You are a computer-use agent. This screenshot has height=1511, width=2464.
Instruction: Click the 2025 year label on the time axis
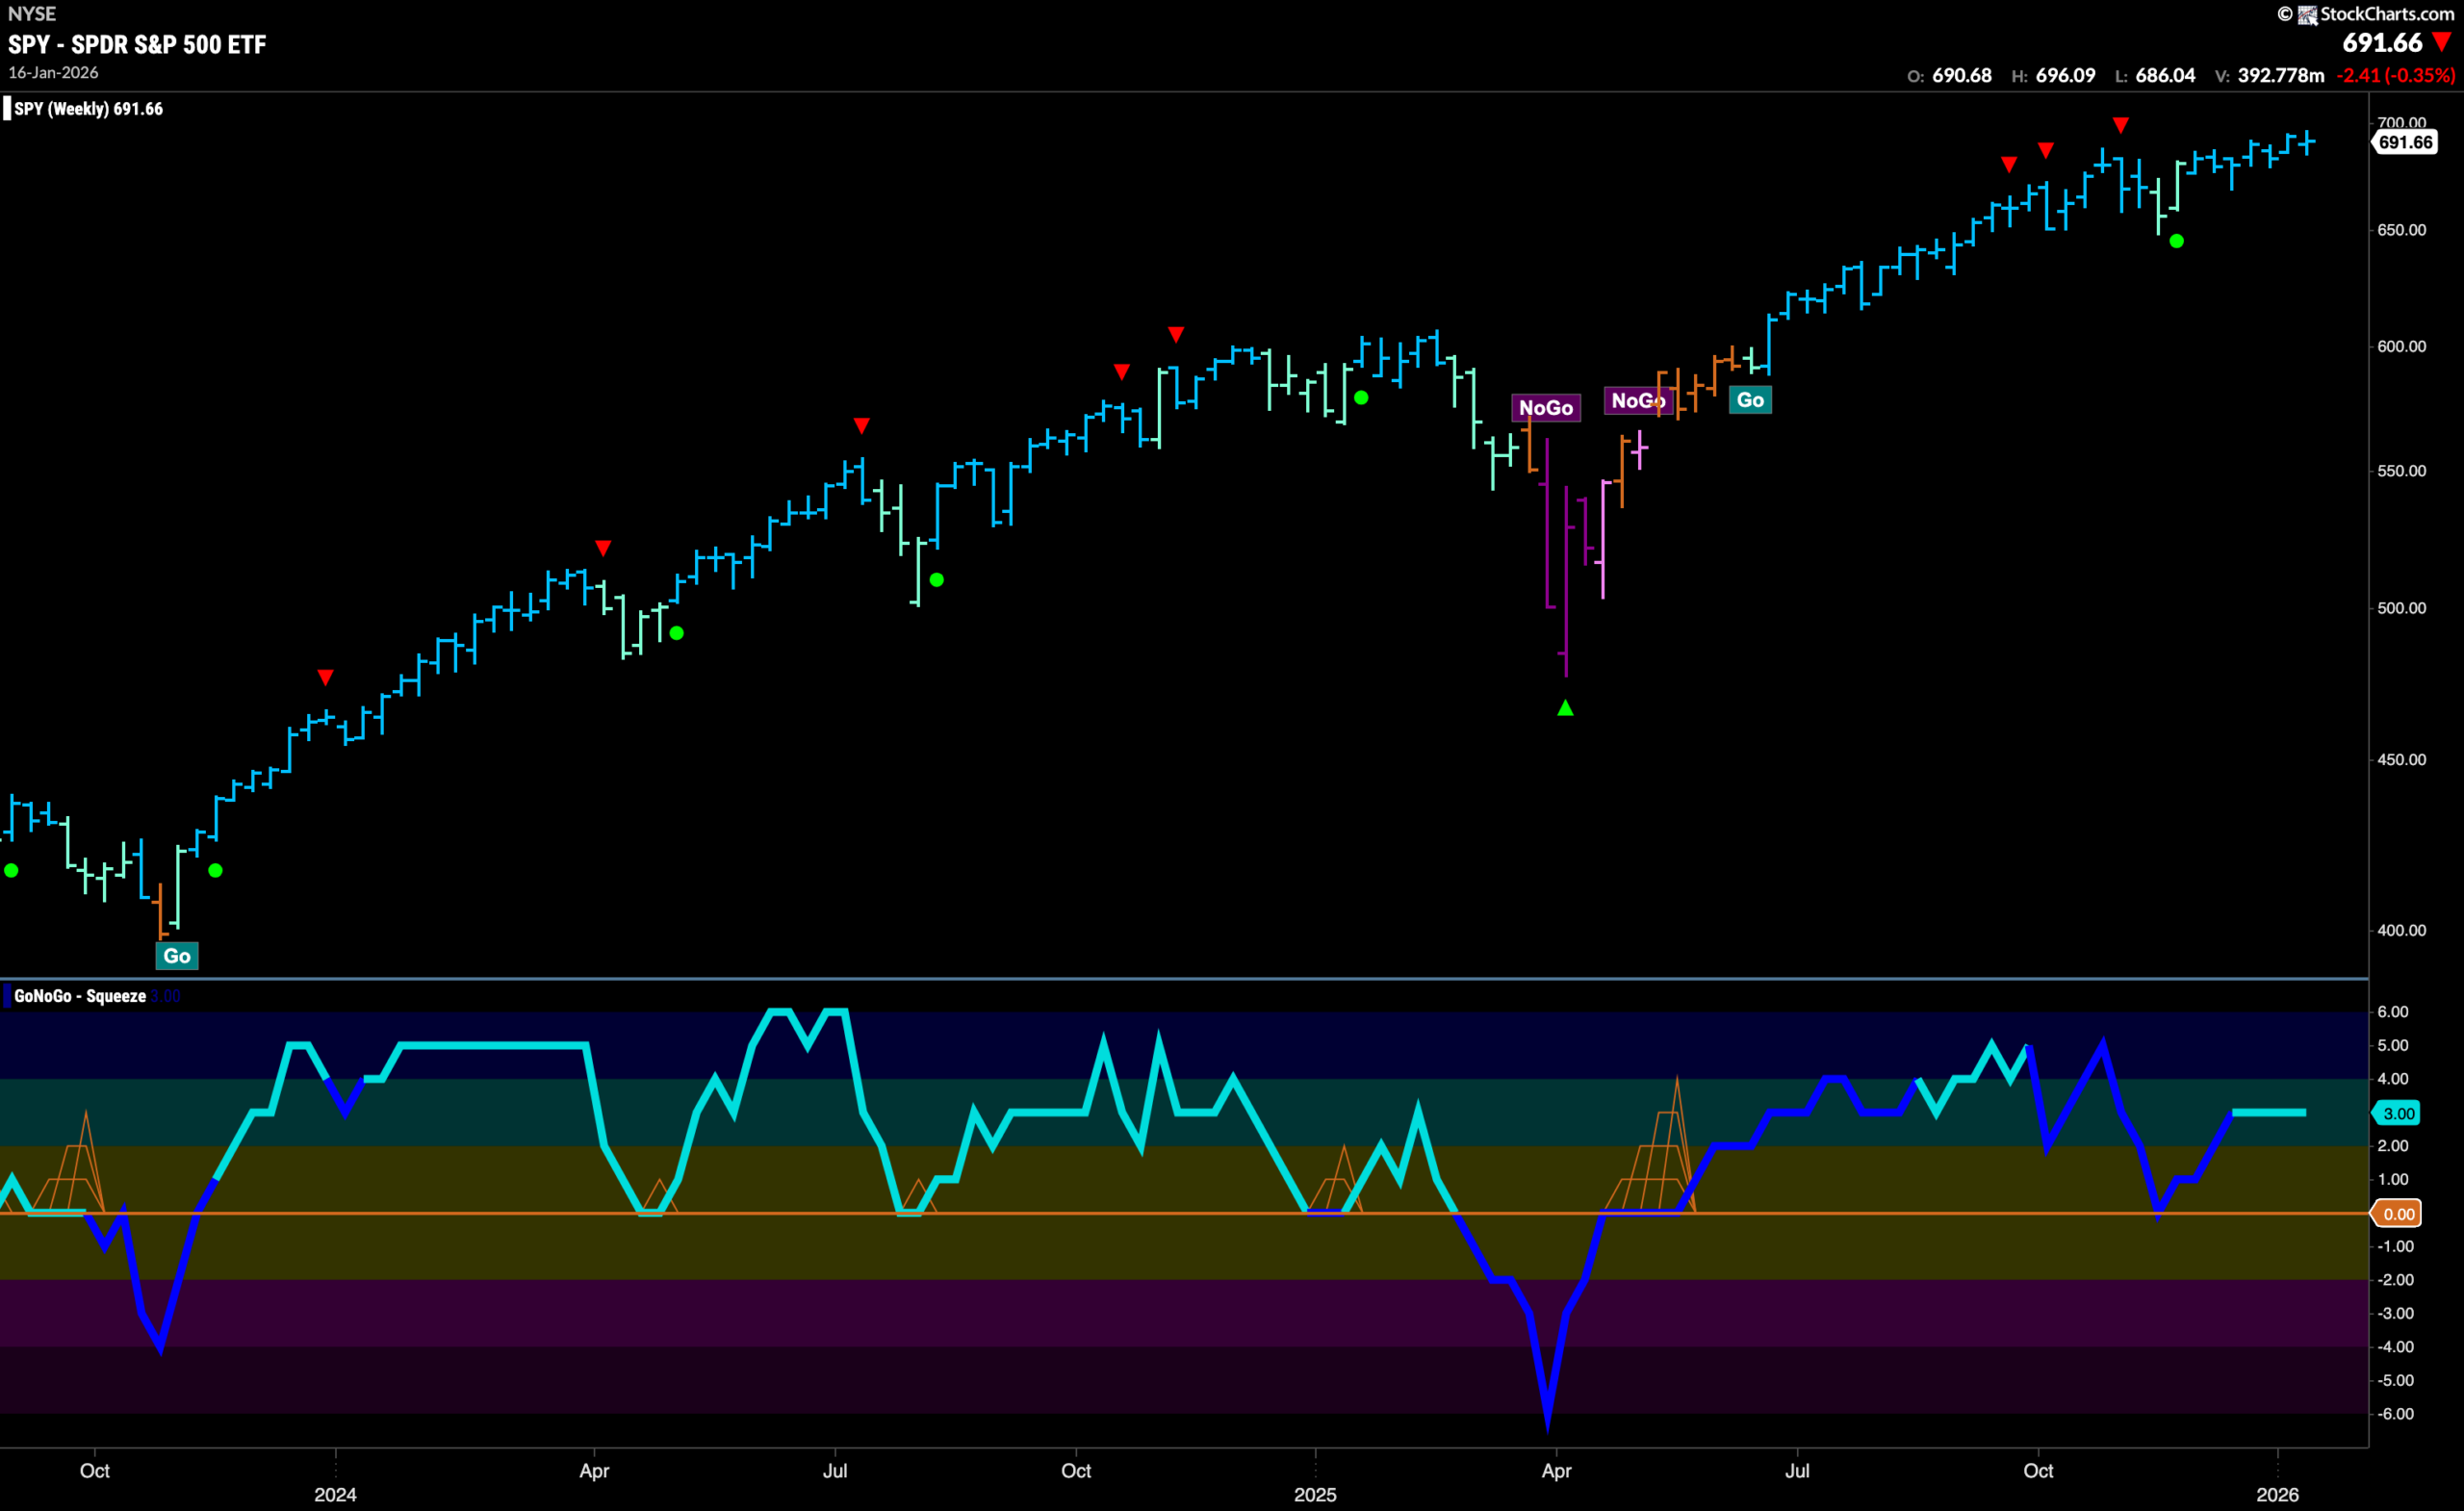(1315, 1494)
